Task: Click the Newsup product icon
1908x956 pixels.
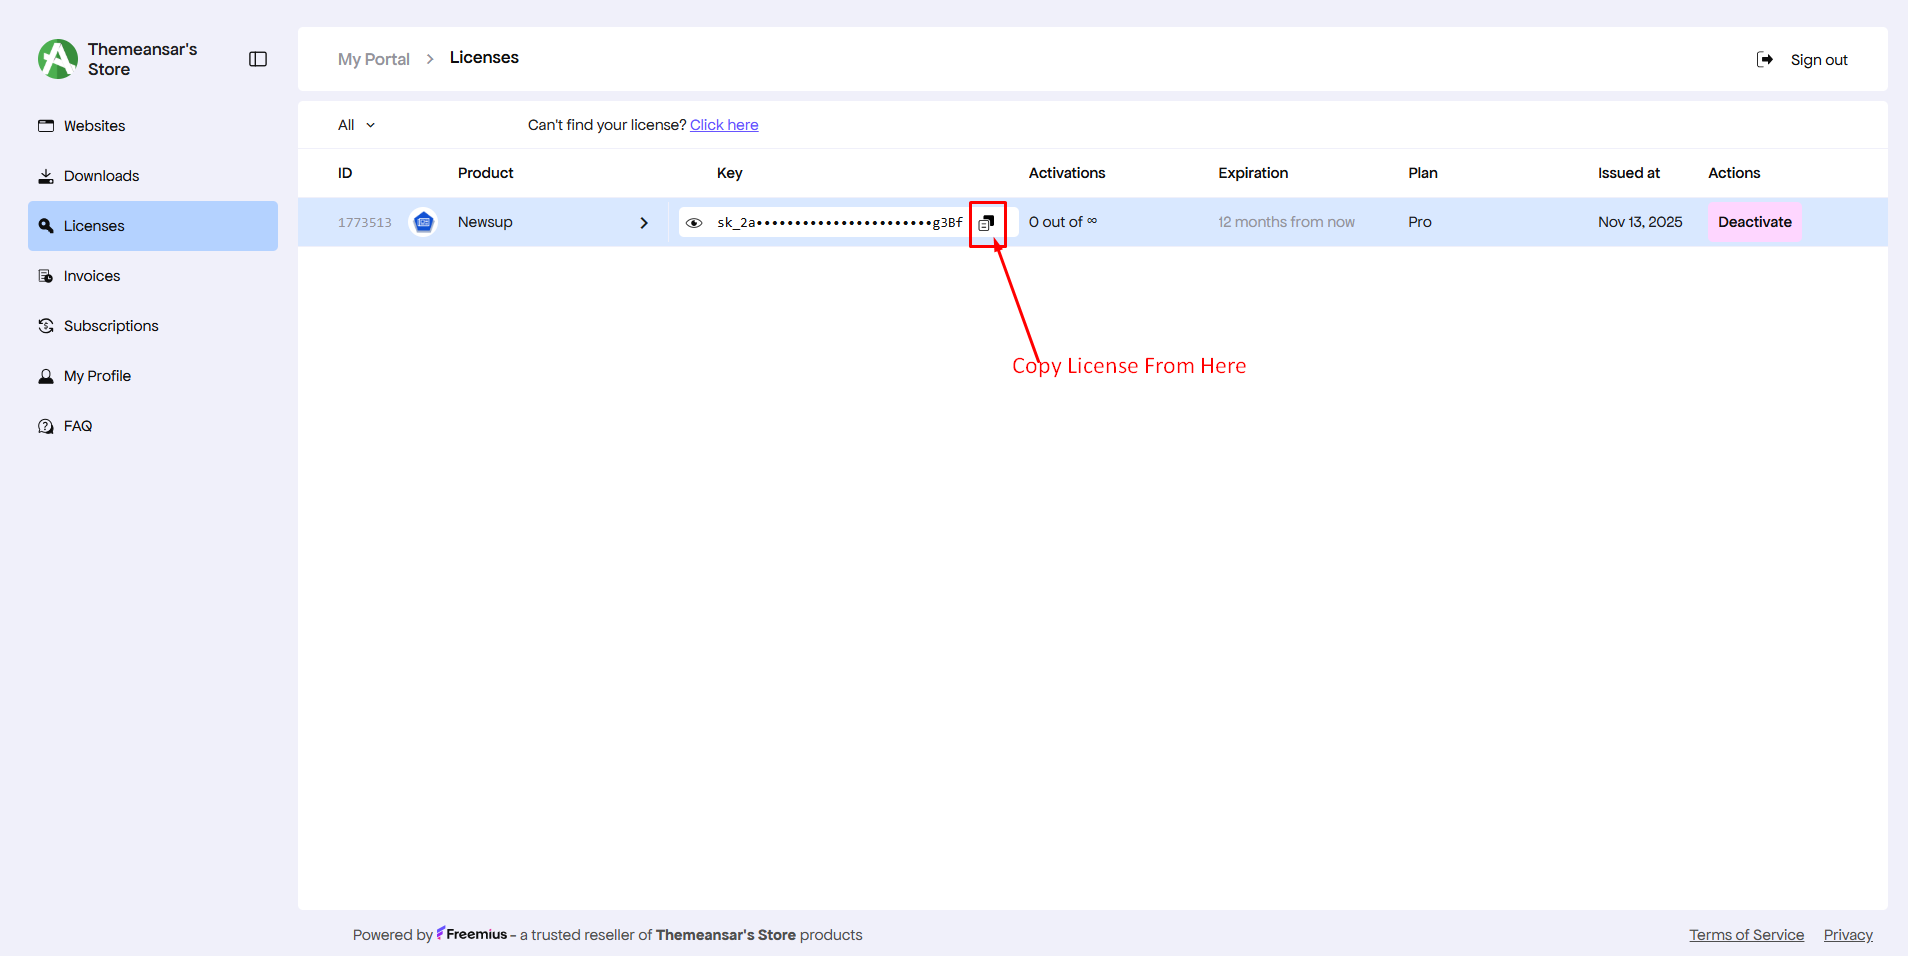Action: point(424,222)
